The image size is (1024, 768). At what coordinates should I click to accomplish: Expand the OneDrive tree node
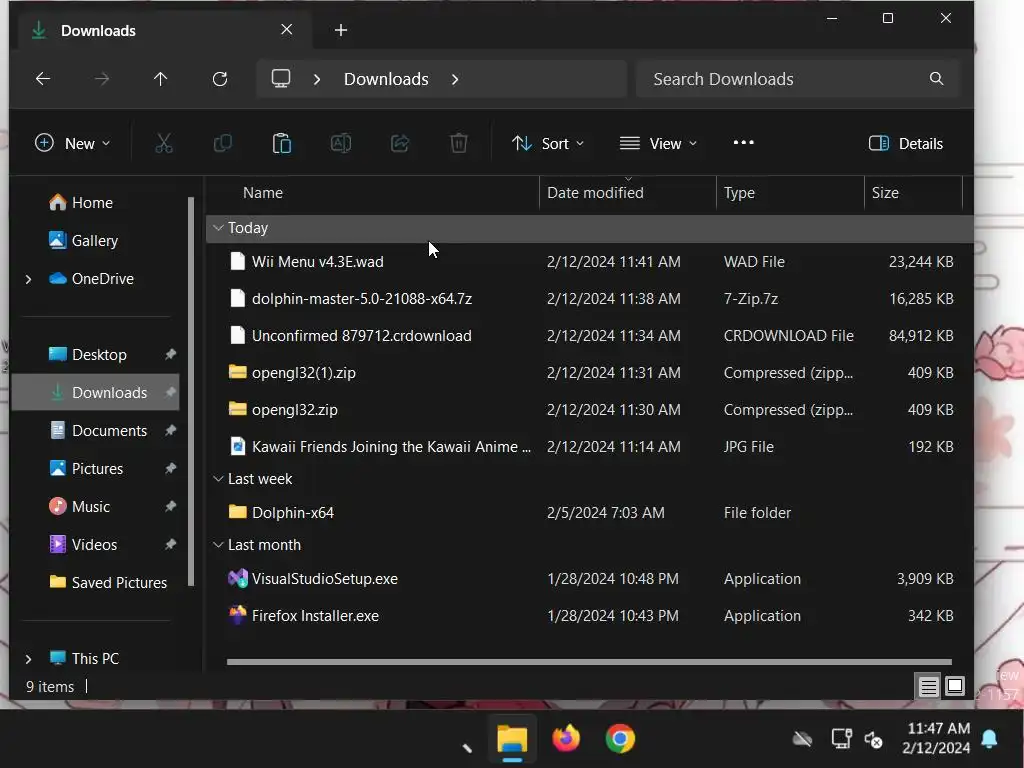[28, 279]
